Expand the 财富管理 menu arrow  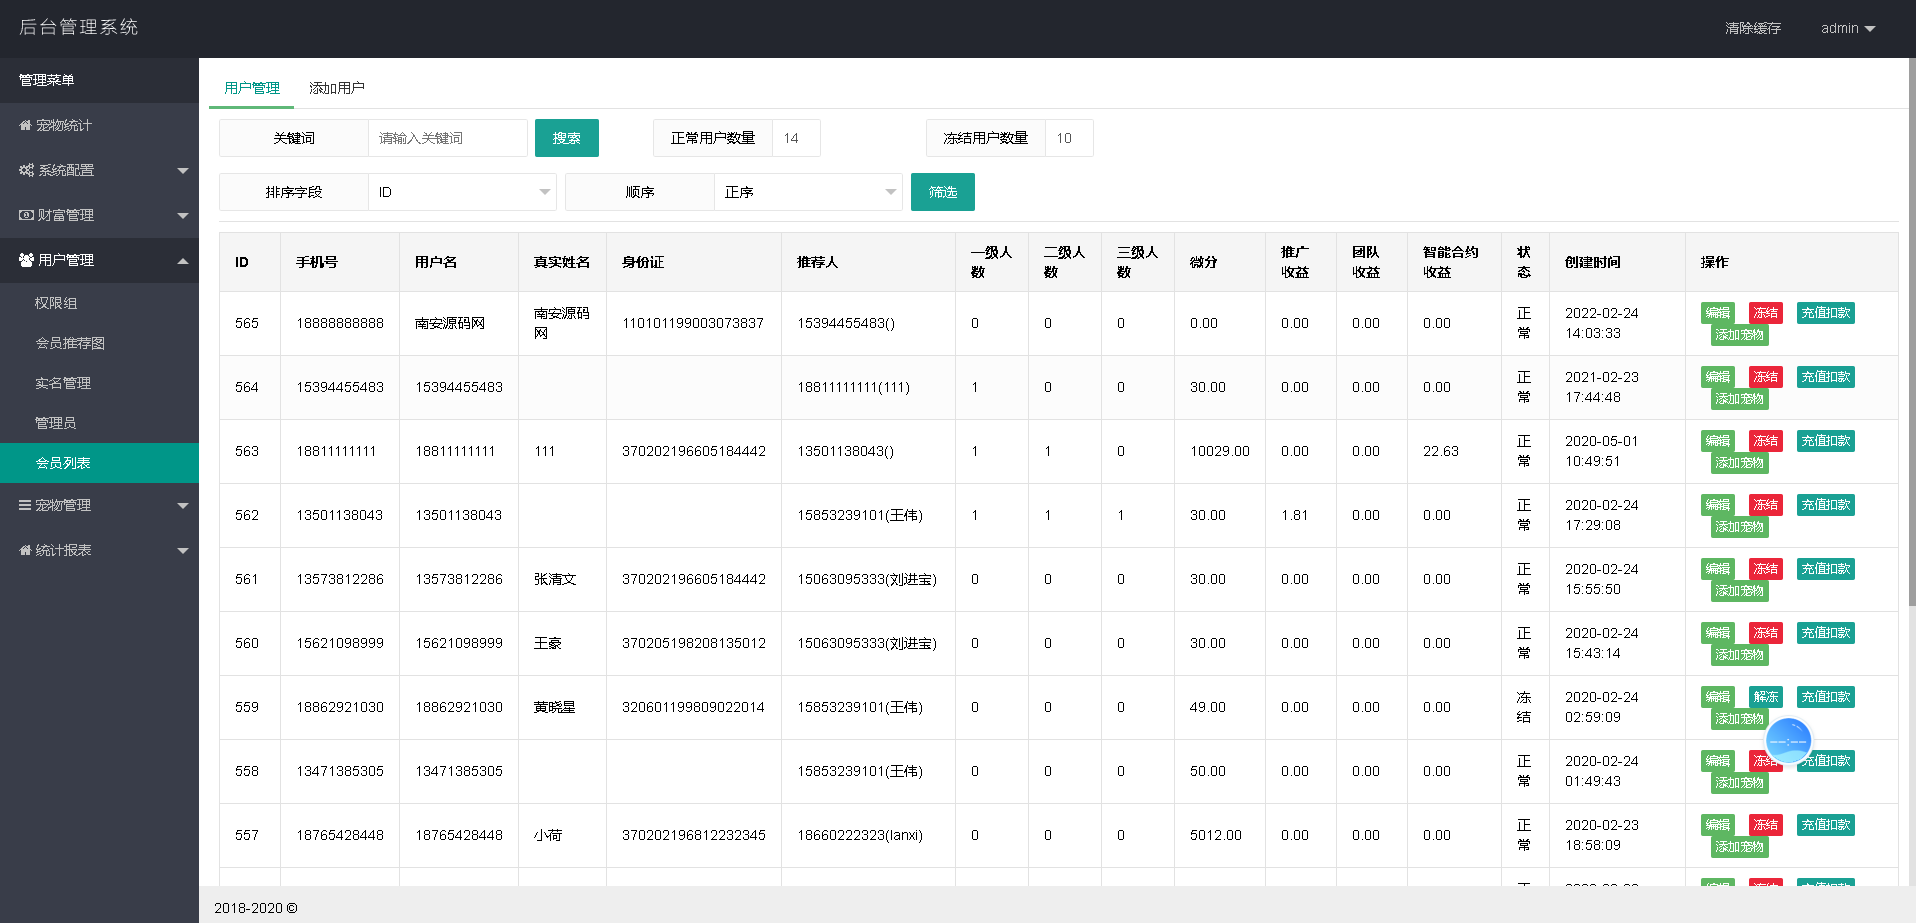point(183,216)
